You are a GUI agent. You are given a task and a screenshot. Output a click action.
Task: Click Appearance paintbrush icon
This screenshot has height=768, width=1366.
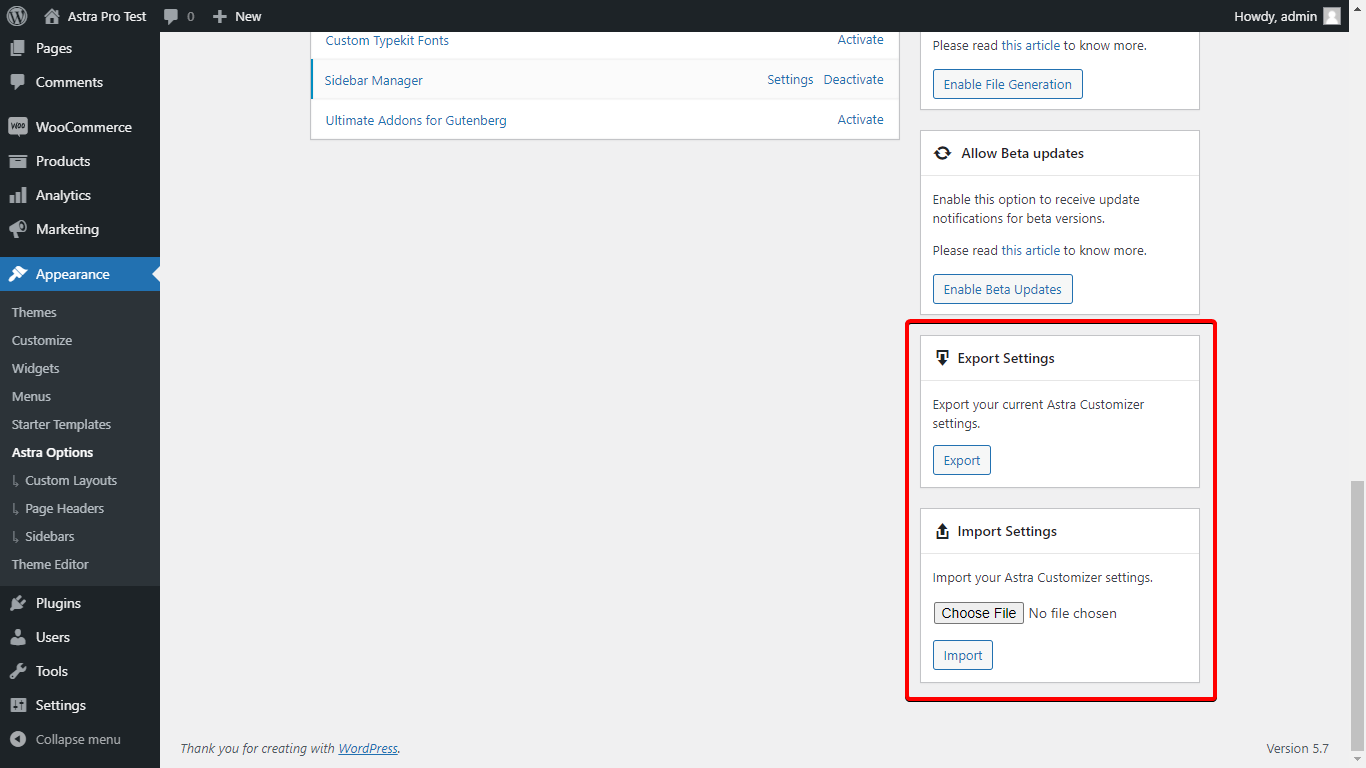click(18, 274)
